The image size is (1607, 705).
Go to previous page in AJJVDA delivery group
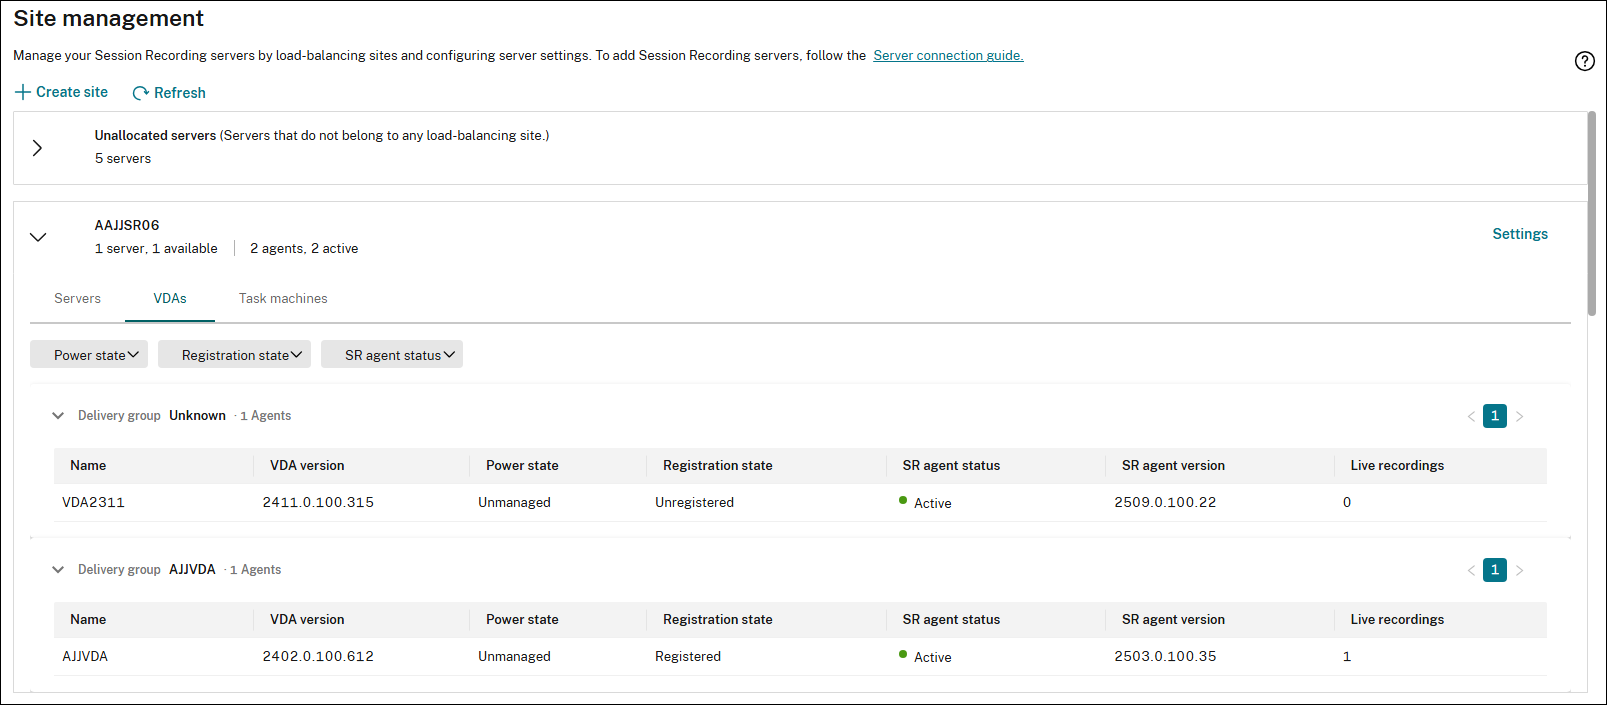(1471, 570)
